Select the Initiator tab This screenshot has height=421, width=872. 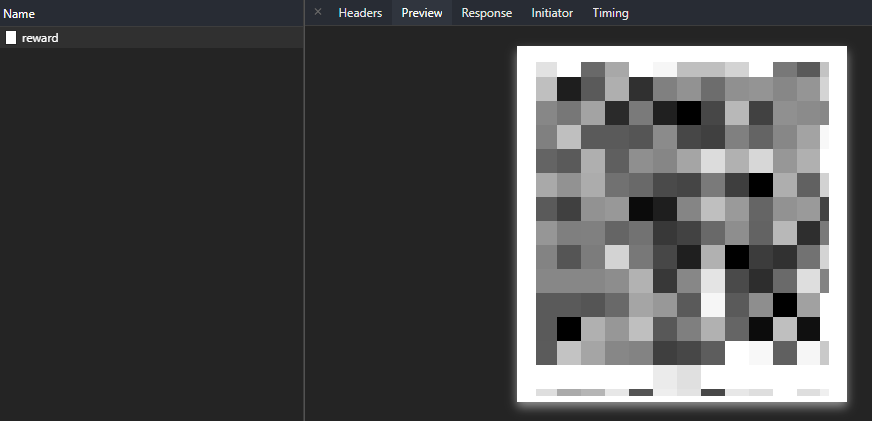552,13
